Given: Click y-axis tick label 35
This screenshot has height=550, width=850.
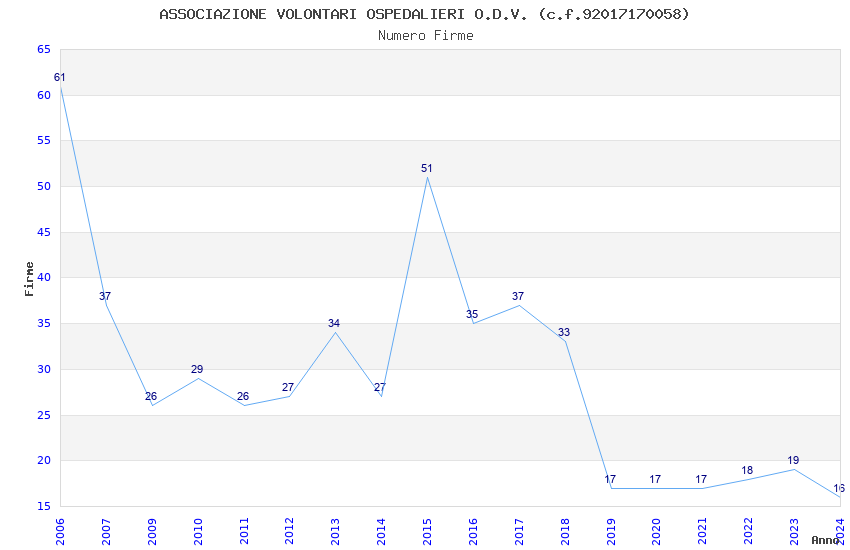Looking at the screenshot, I should click(44, 323).
